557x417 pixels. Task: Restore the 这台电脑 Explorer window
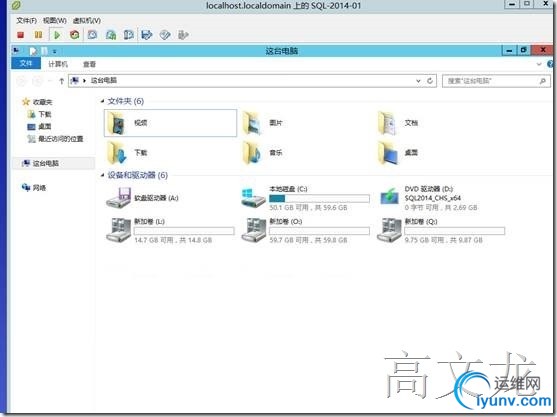(x=523, y=50)
